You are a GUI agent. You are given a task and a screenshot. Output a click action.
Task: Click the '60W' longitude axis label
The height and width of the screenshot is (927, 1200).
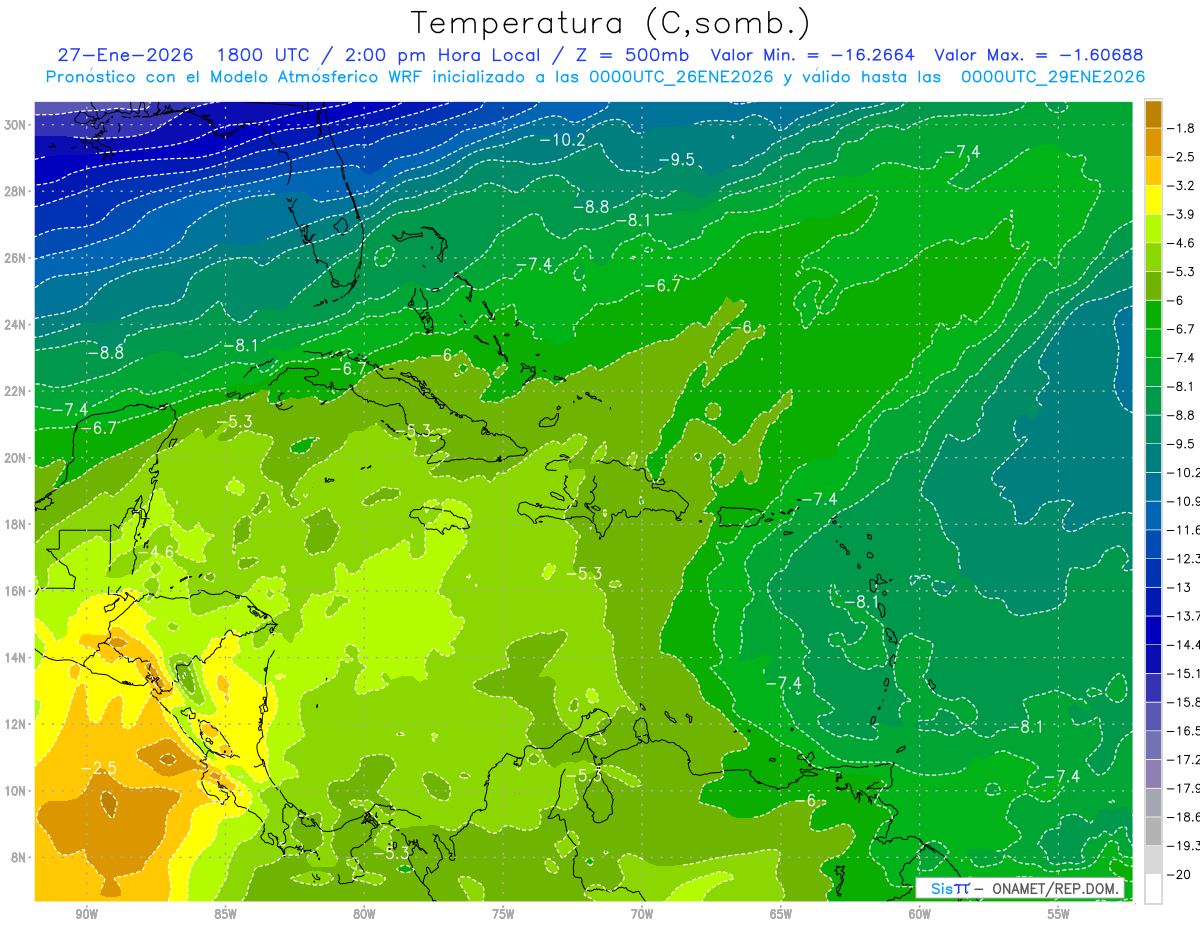(919, 913)
